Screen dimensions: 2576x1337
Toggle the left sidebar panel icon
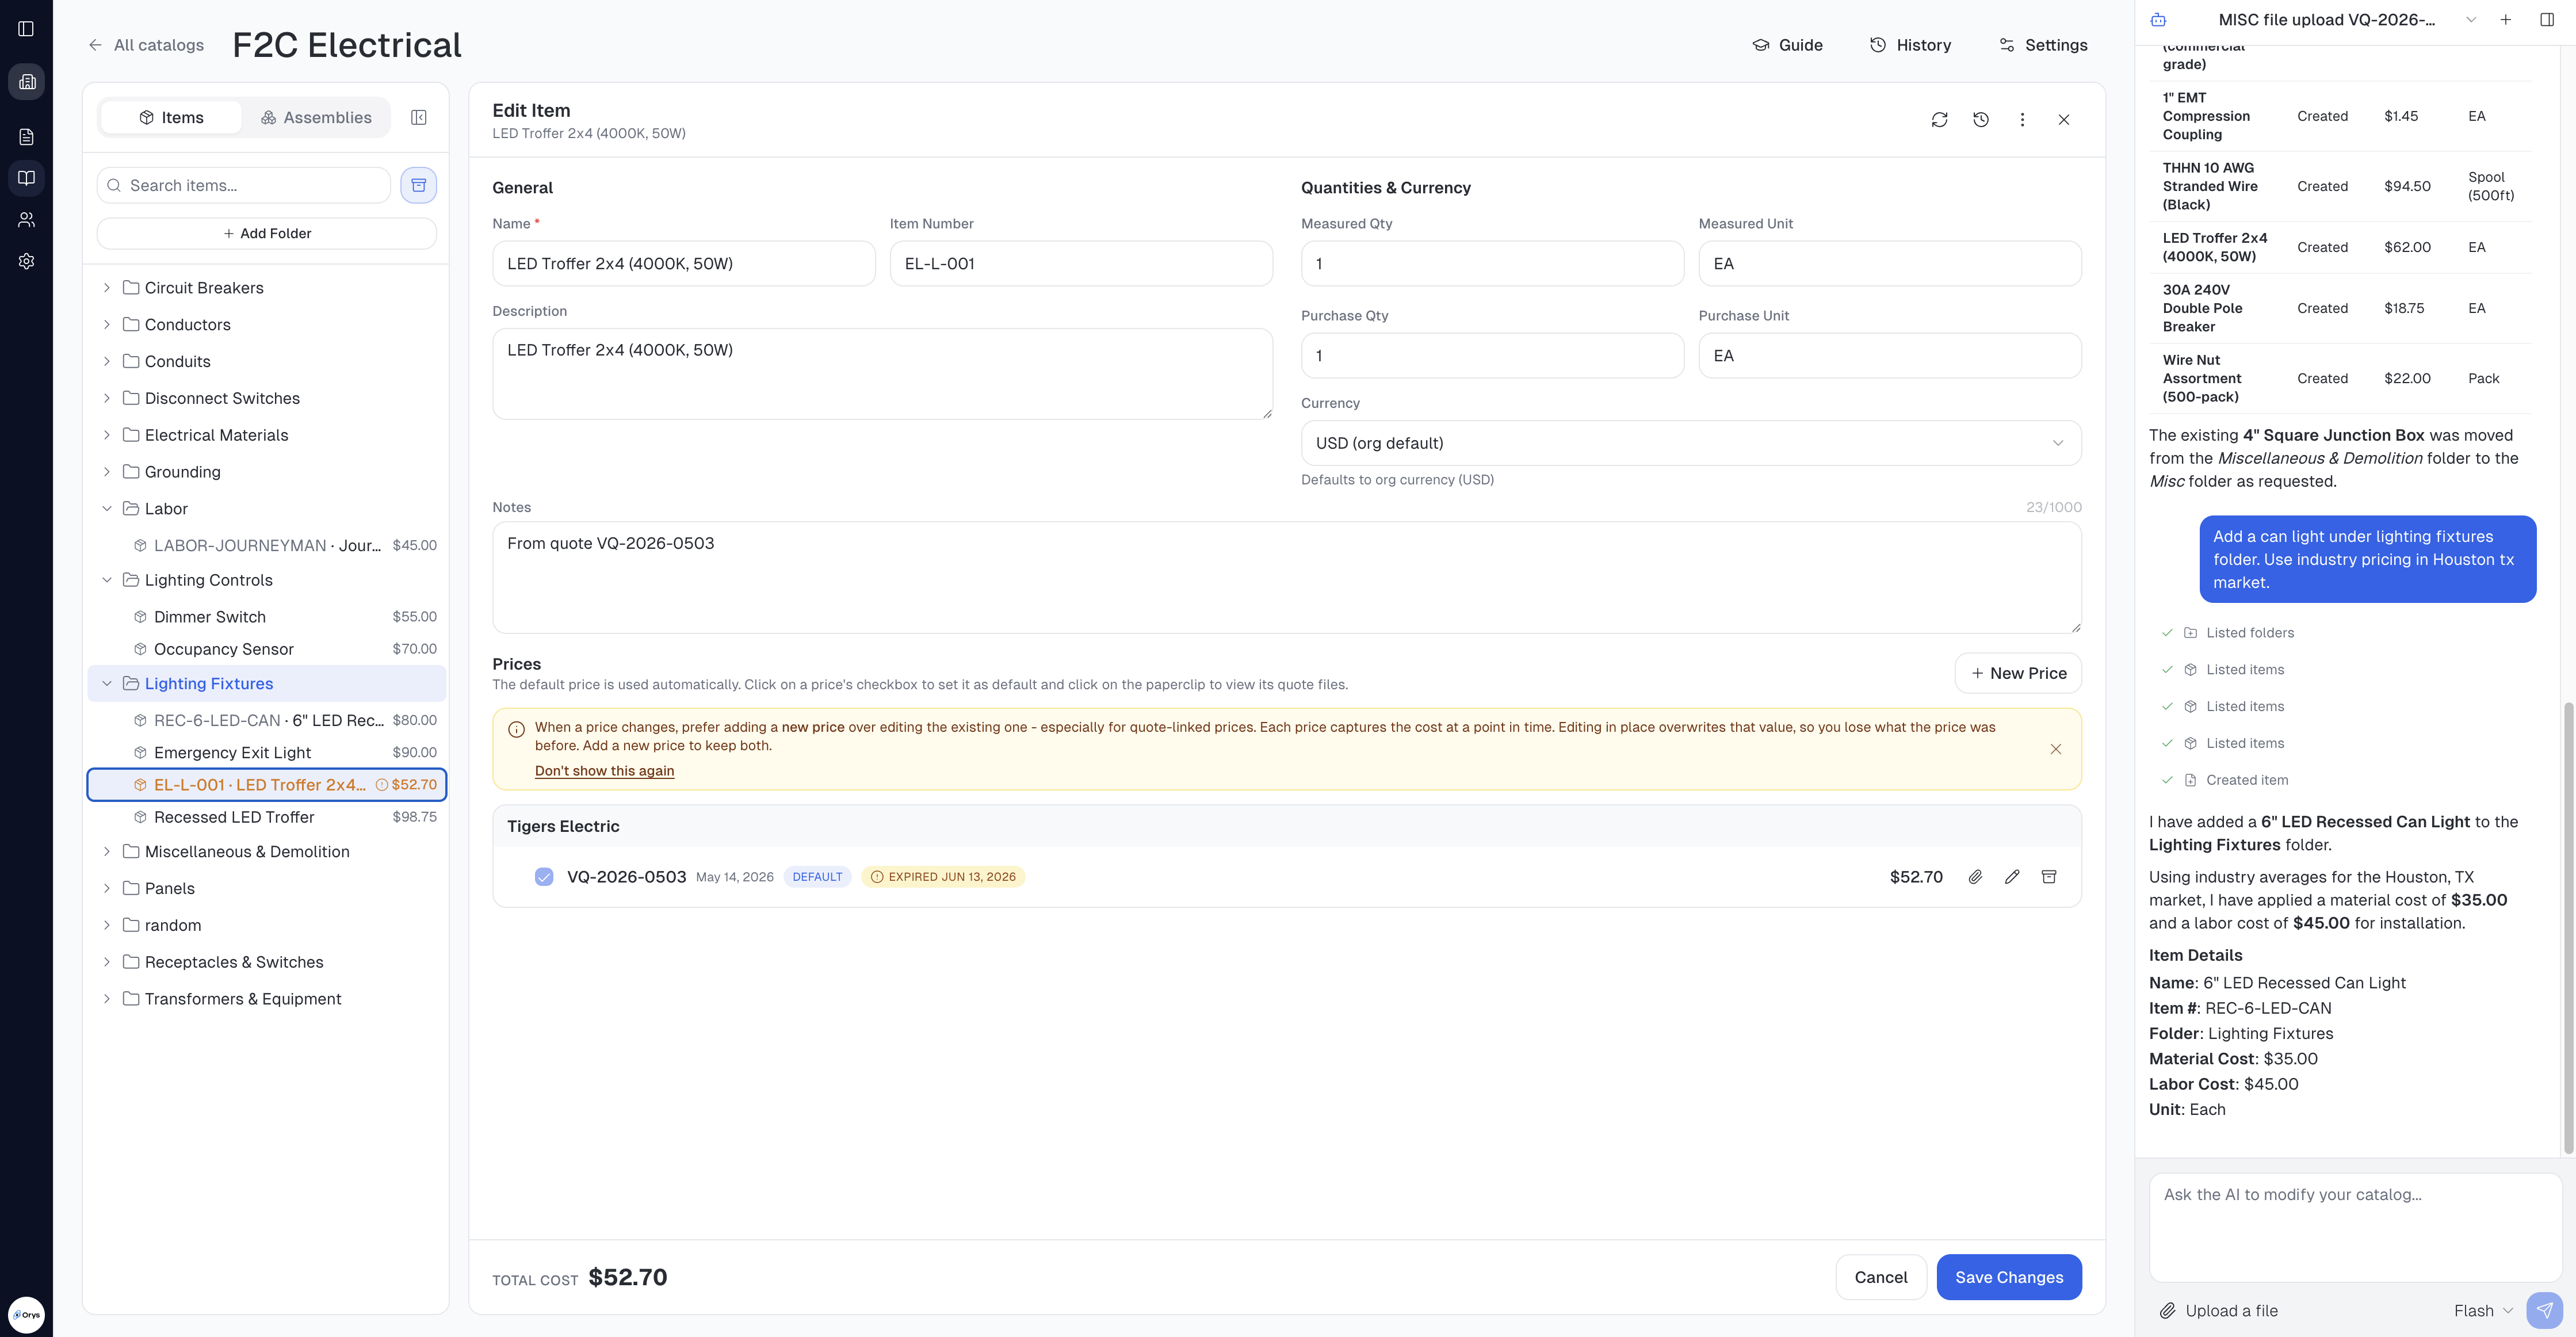click(x=26, y=29)
